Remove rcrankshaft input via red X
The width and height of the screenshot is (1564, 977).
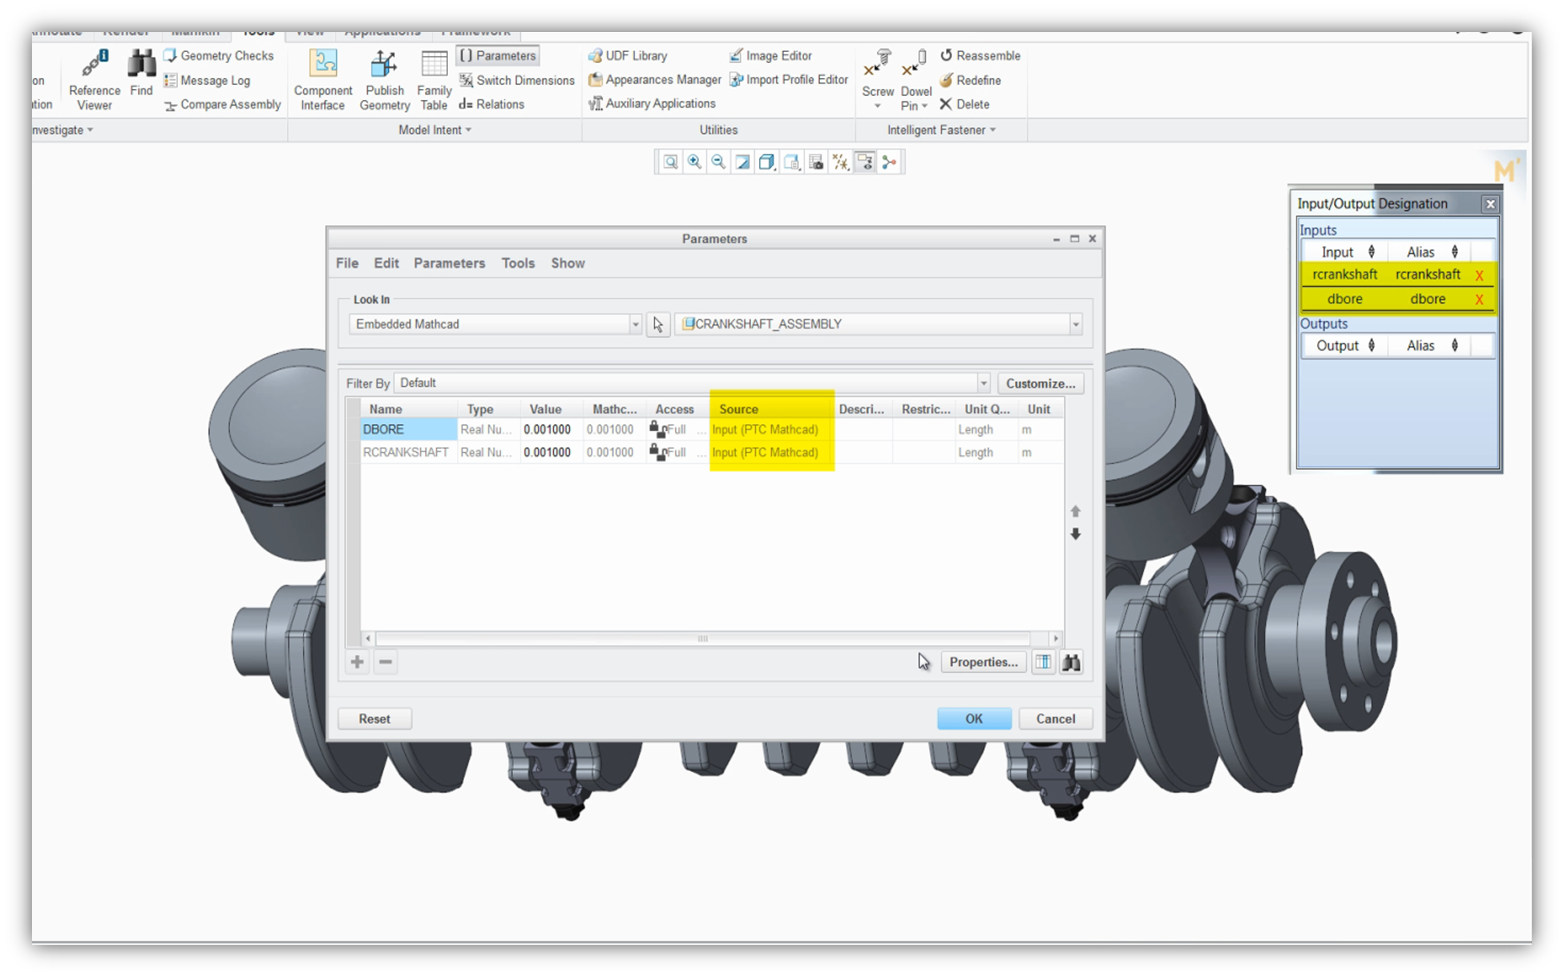click(x=1479, y=275)
